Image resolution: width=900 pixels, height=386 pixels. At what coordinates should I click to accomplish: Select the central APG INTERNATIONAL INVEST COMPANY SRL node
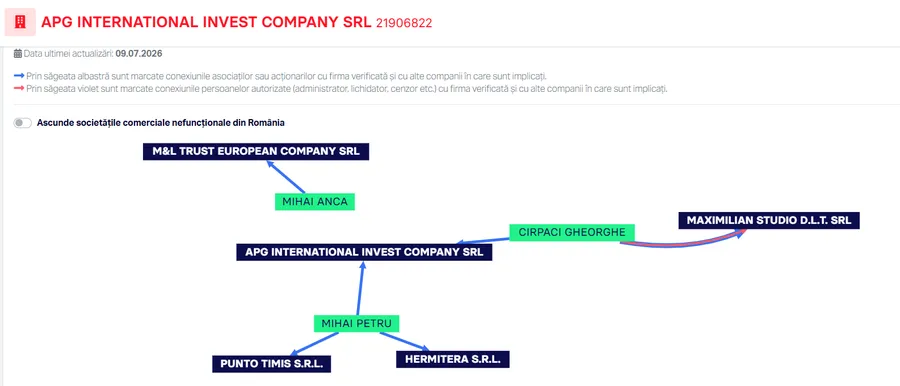(364, 252)
